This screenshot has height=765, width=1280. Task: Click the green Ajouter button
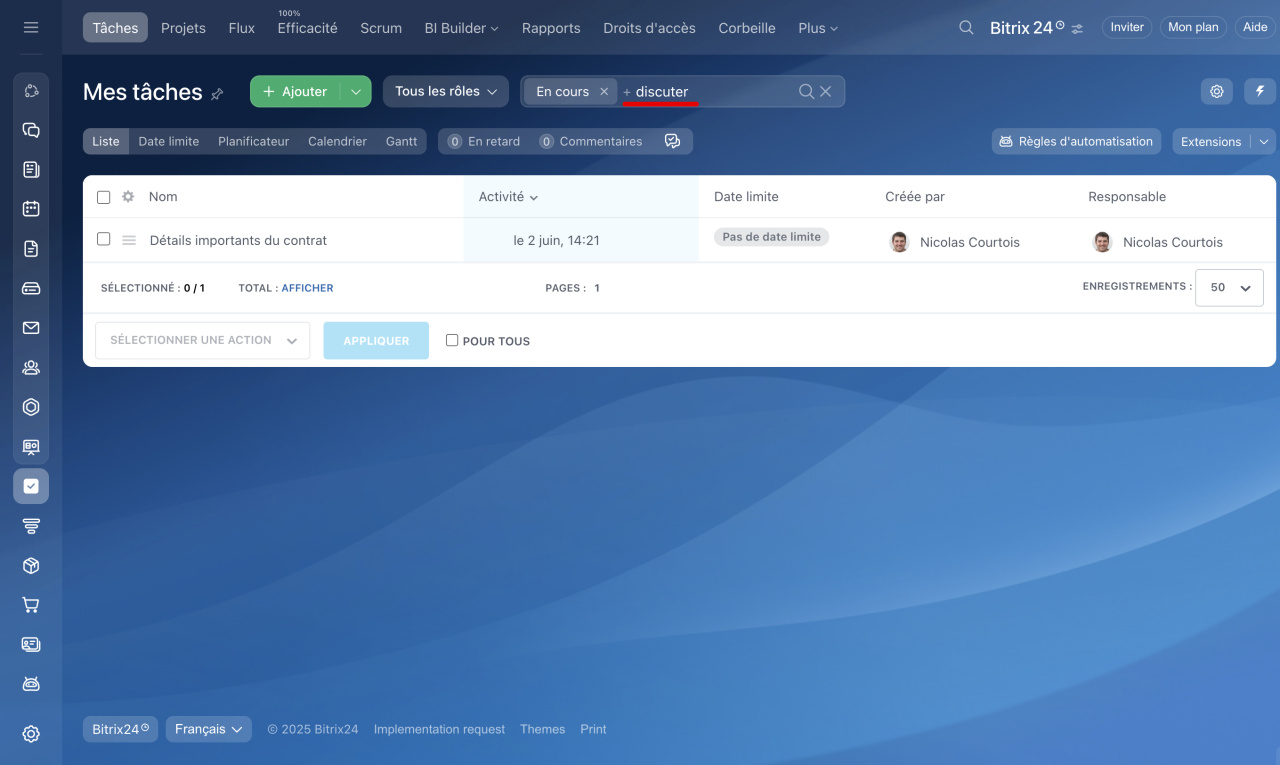click(x=295, y=91)
